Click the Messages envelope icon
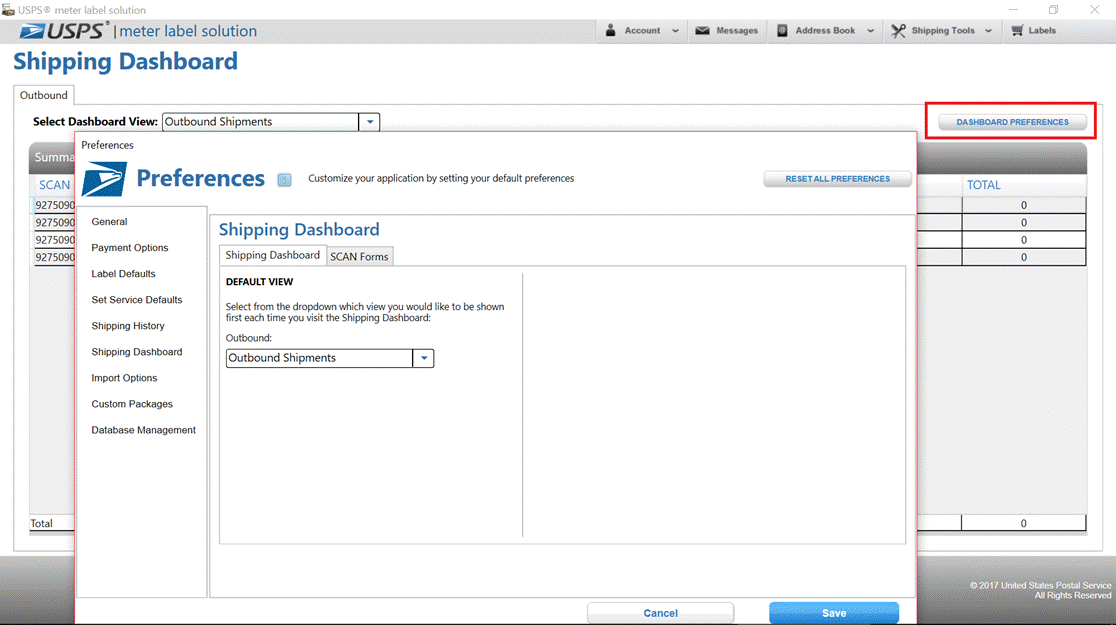 702,31
